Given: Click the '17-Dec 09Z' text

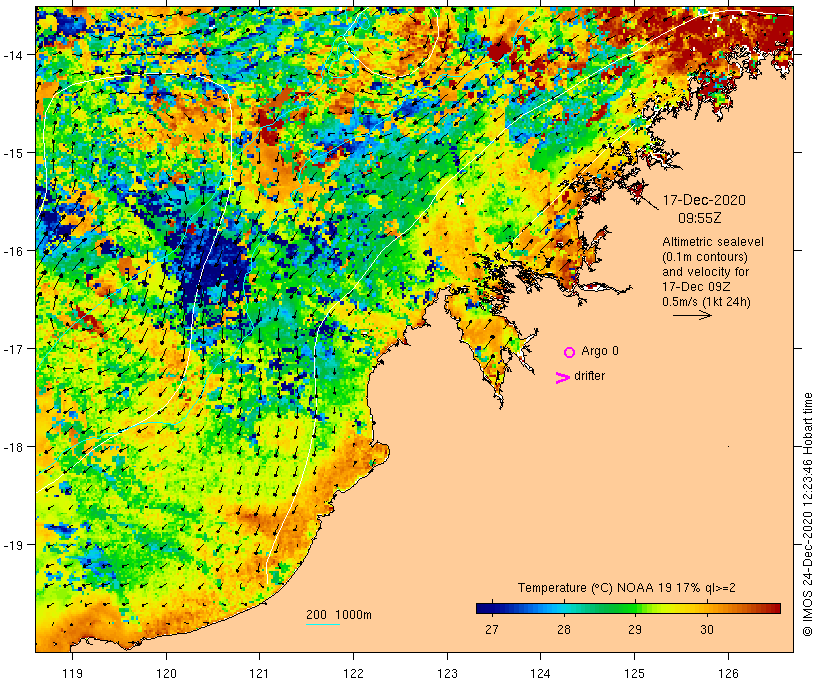Looking at the screenshot, I should pos(696,287).
